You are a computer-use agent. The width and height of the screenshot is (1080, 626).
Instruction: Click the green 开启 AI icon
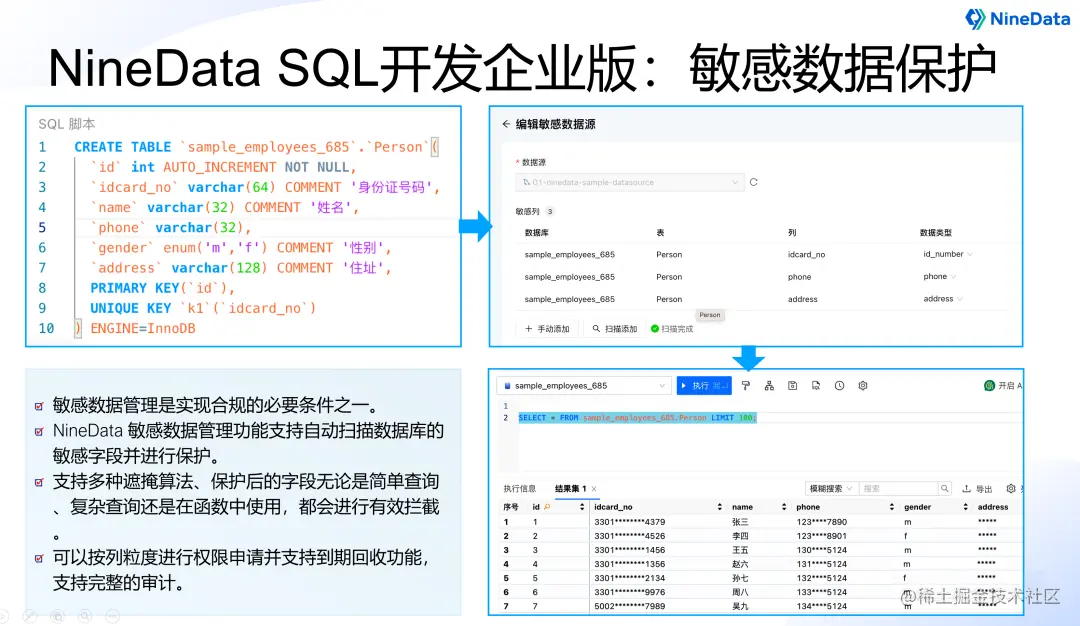coord(989,386)
